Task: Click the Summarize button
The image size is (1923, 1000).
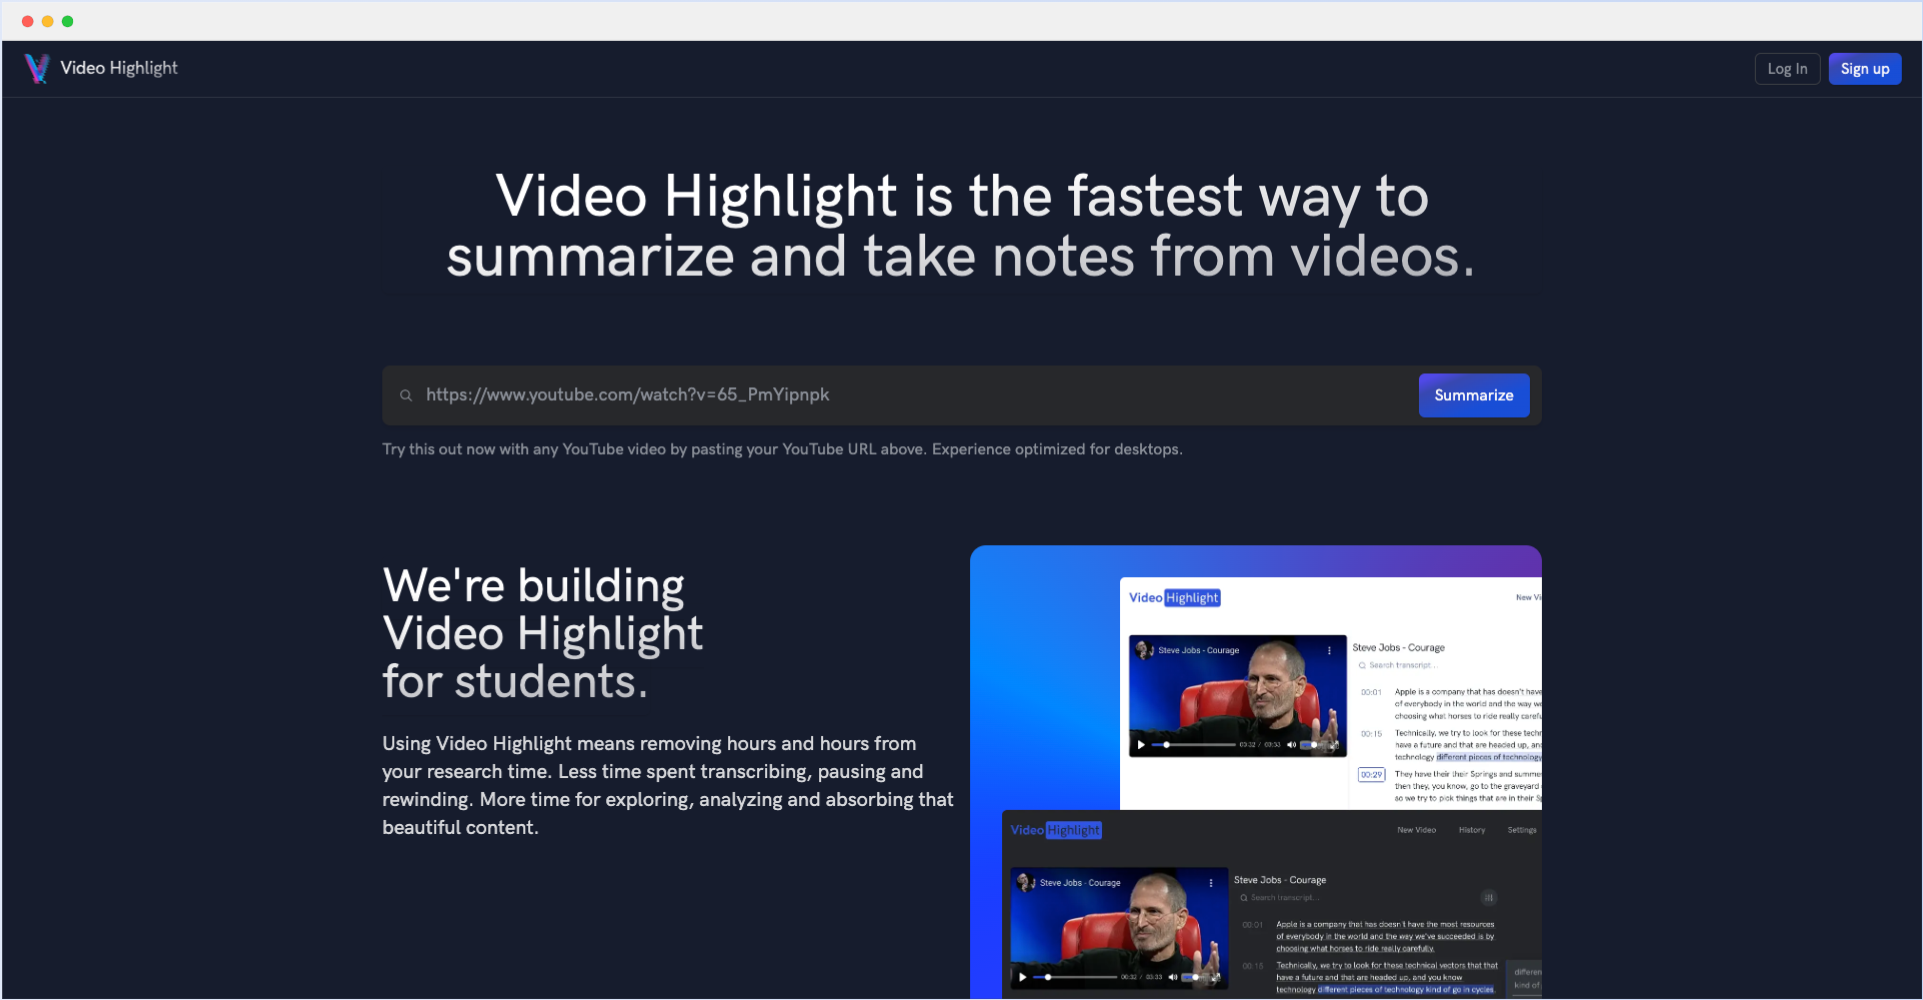Action: point(1473,395)
